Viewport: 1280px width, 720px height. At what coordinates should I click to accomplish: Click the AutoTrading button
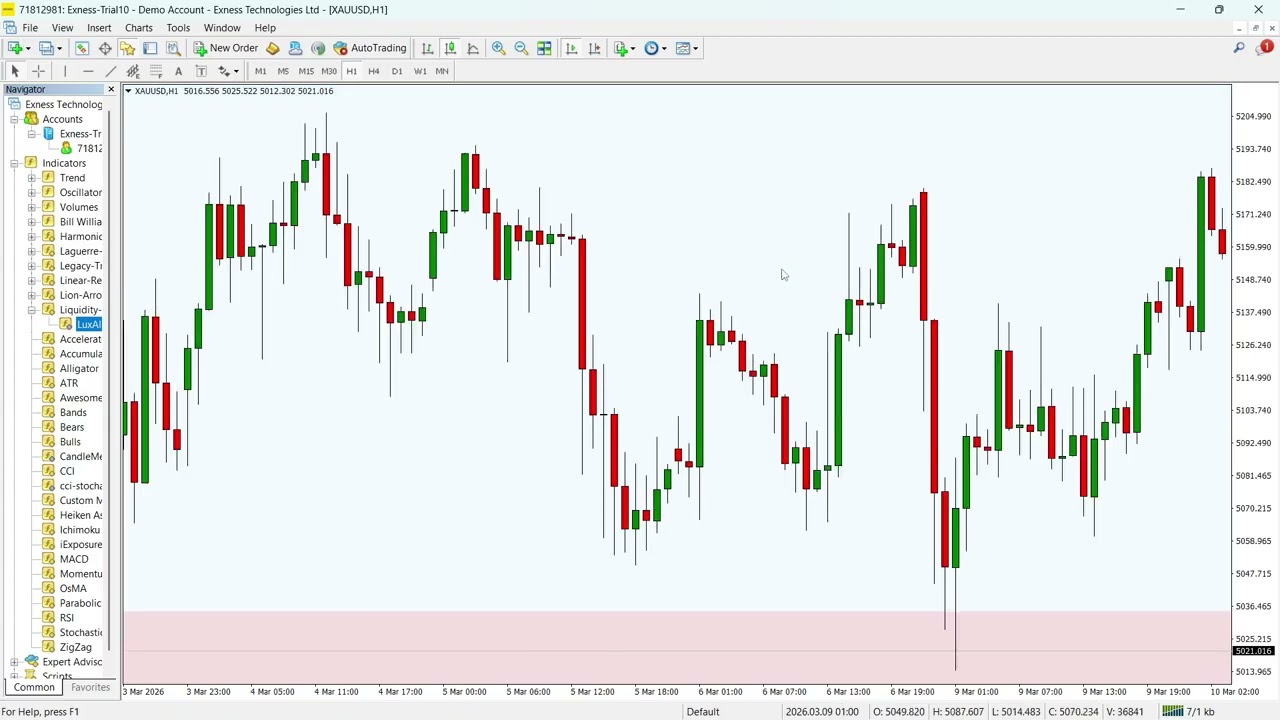(370, 48)
